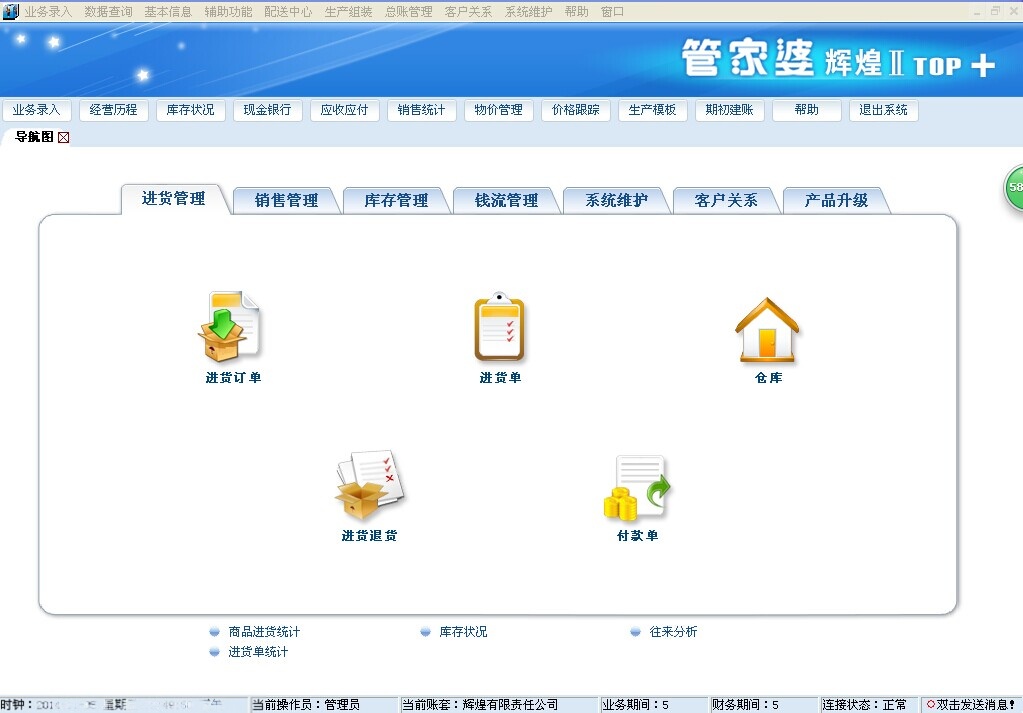Click the application logo icon in title bar
Screen dimensions: 1023x713
(9, 10)
